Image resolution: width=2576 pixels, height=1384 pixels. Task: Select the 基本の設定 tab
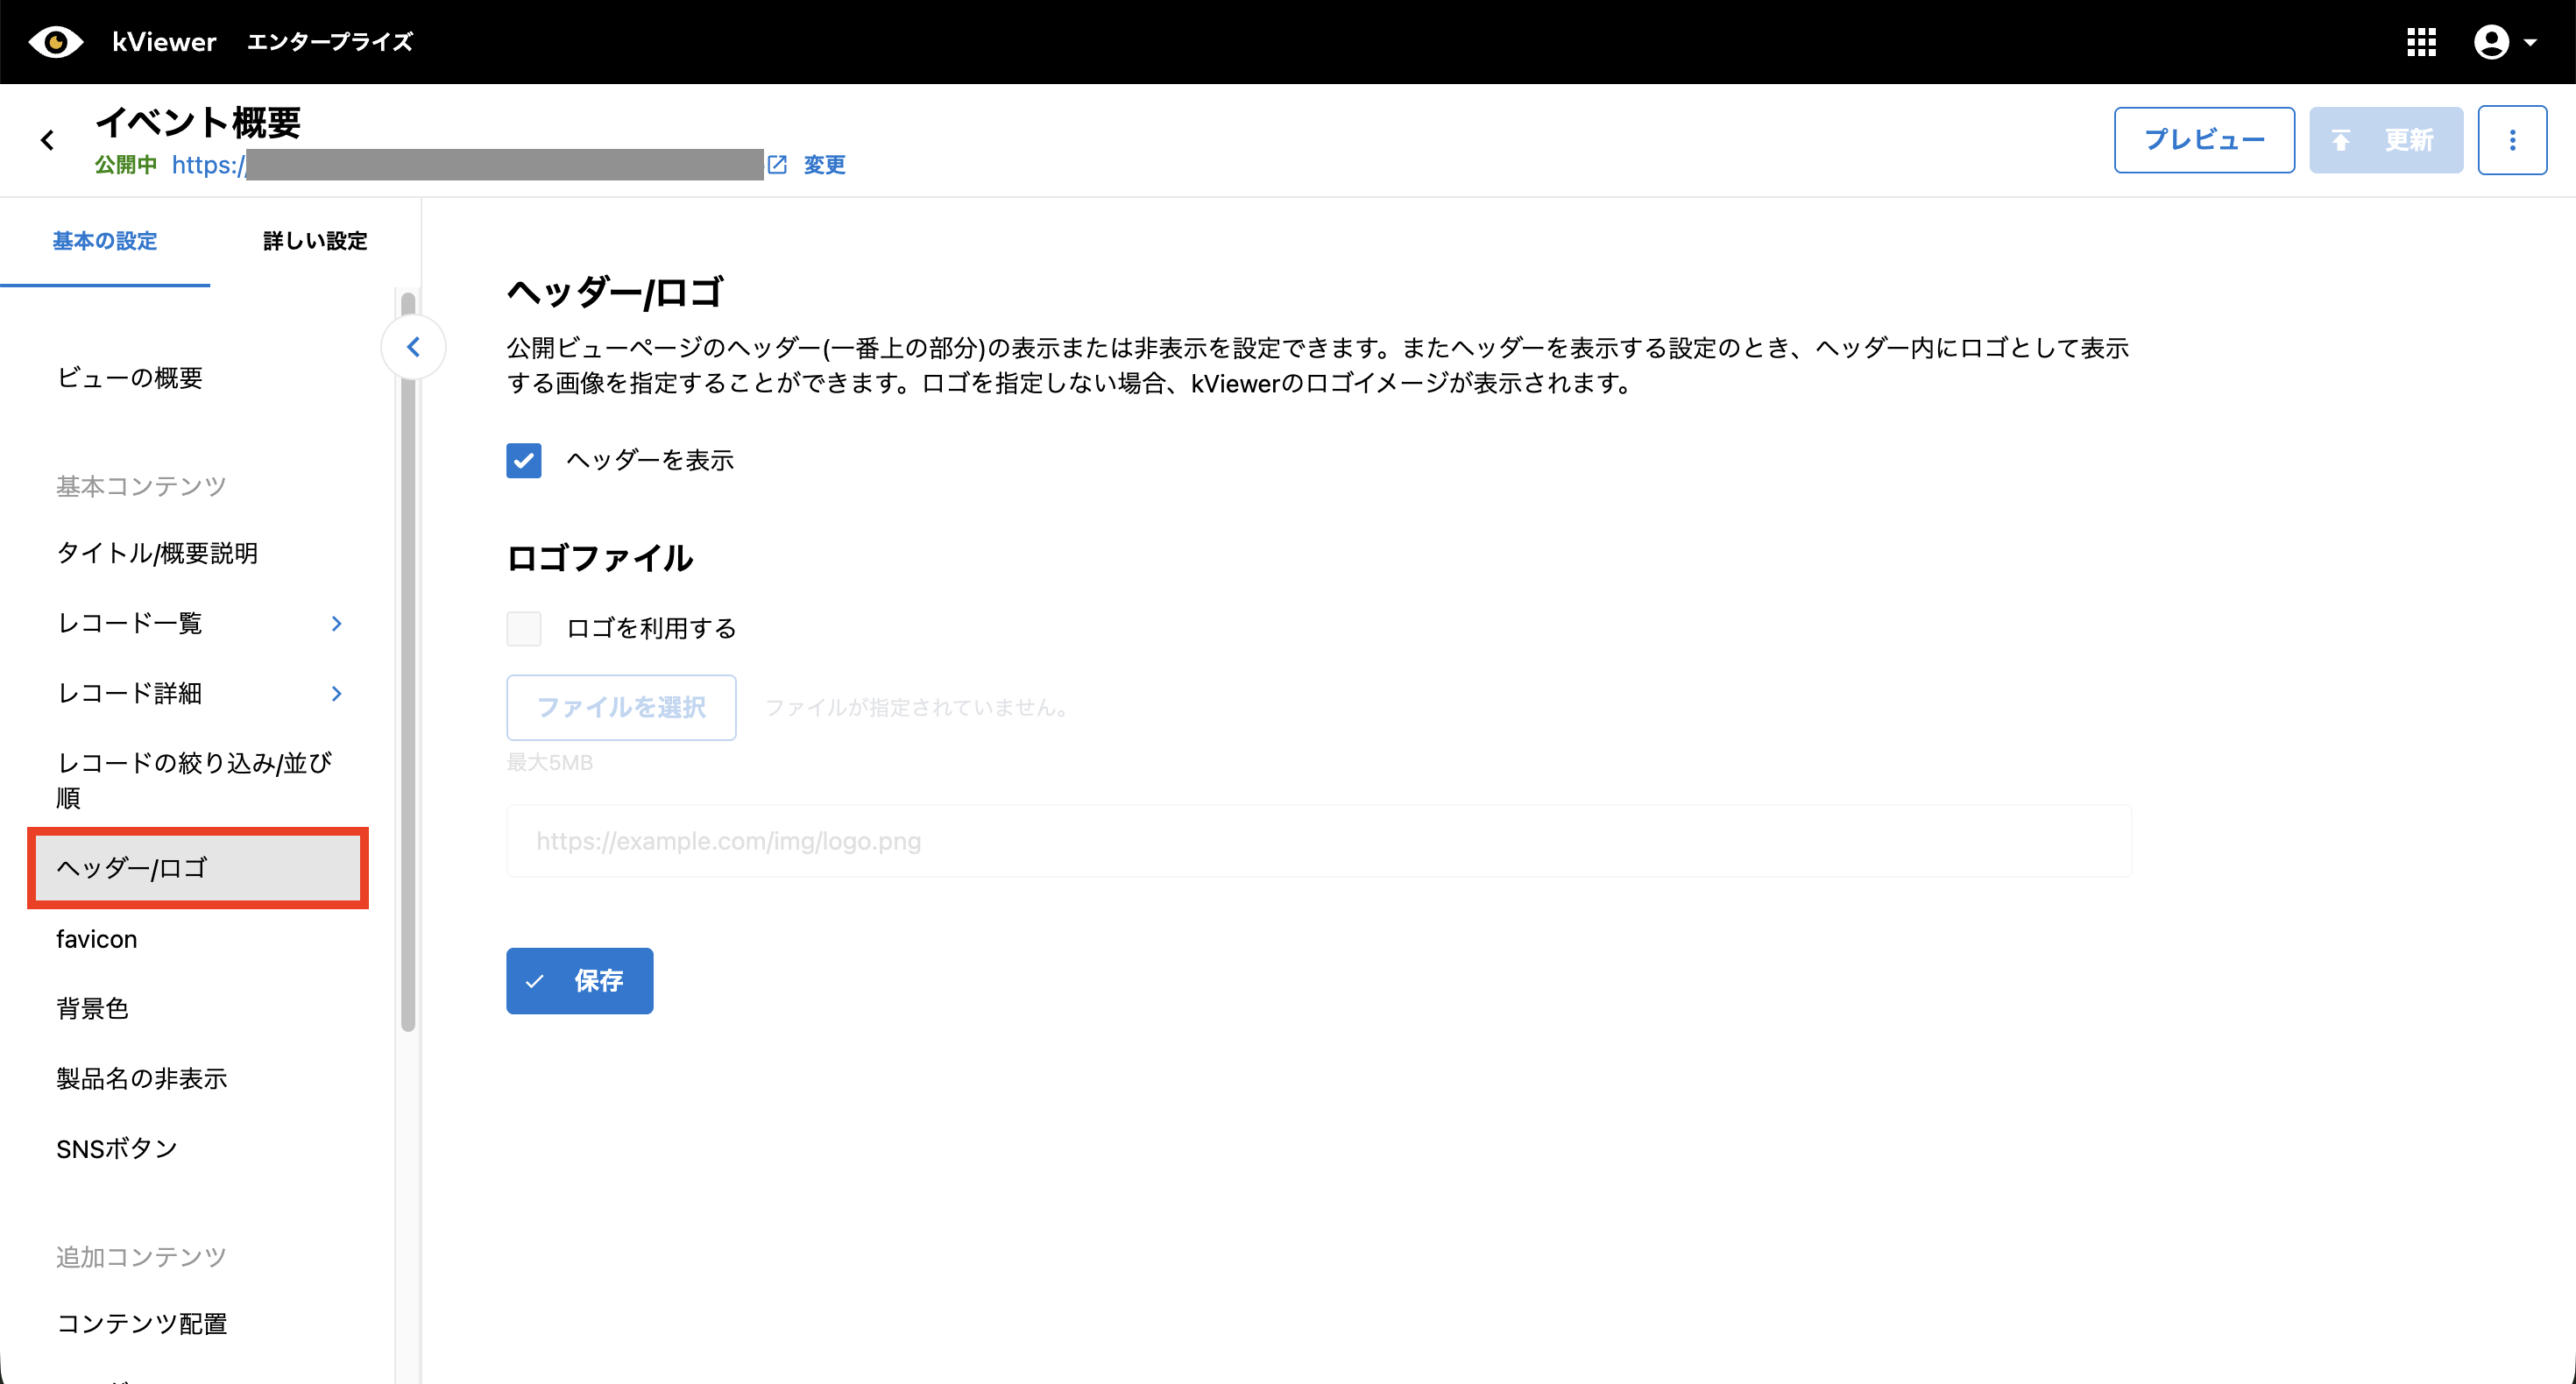(x=105, y=241)
